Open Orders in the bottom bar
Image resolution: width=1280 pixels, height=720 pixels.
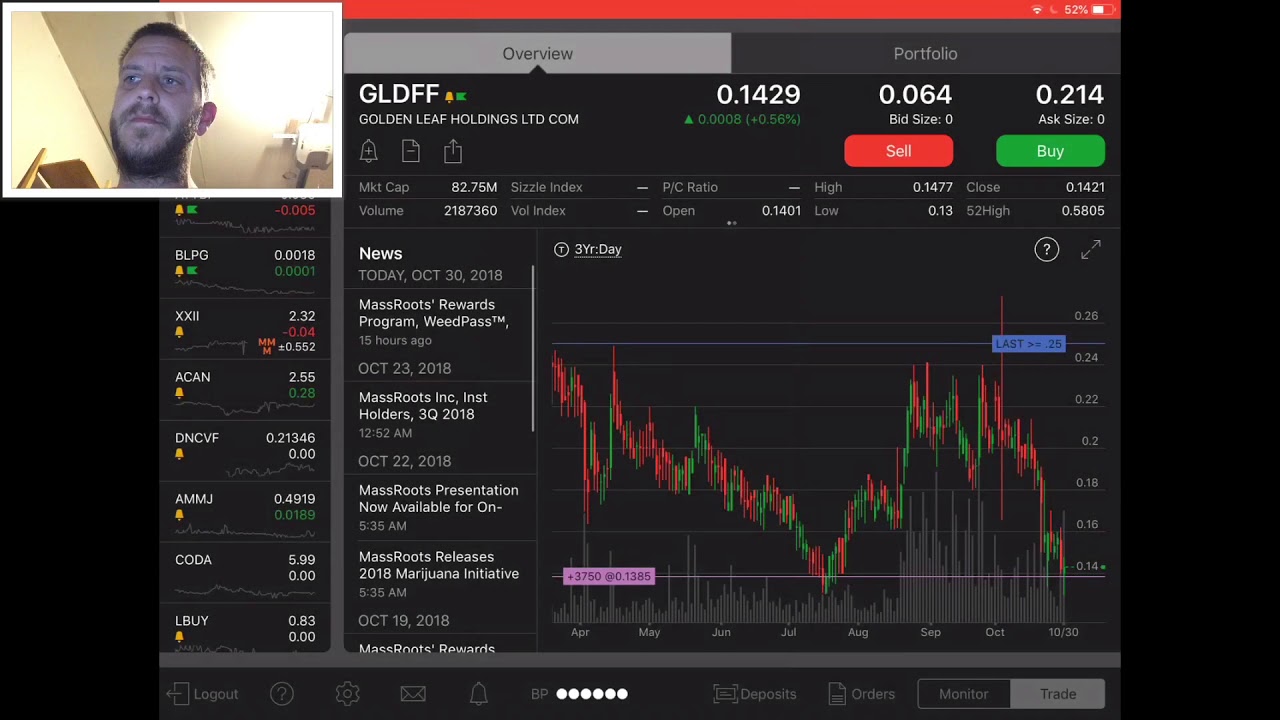[x=861, y=694]
